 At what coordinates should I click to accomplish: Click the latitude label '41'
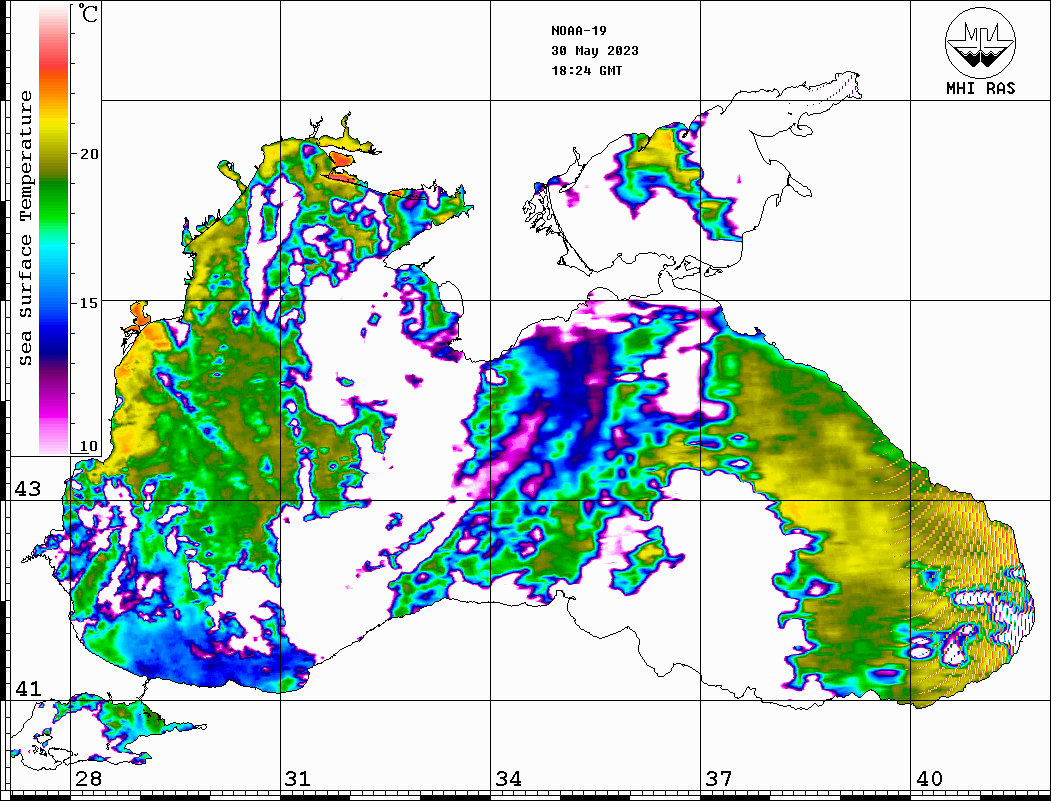pos(28,688)
